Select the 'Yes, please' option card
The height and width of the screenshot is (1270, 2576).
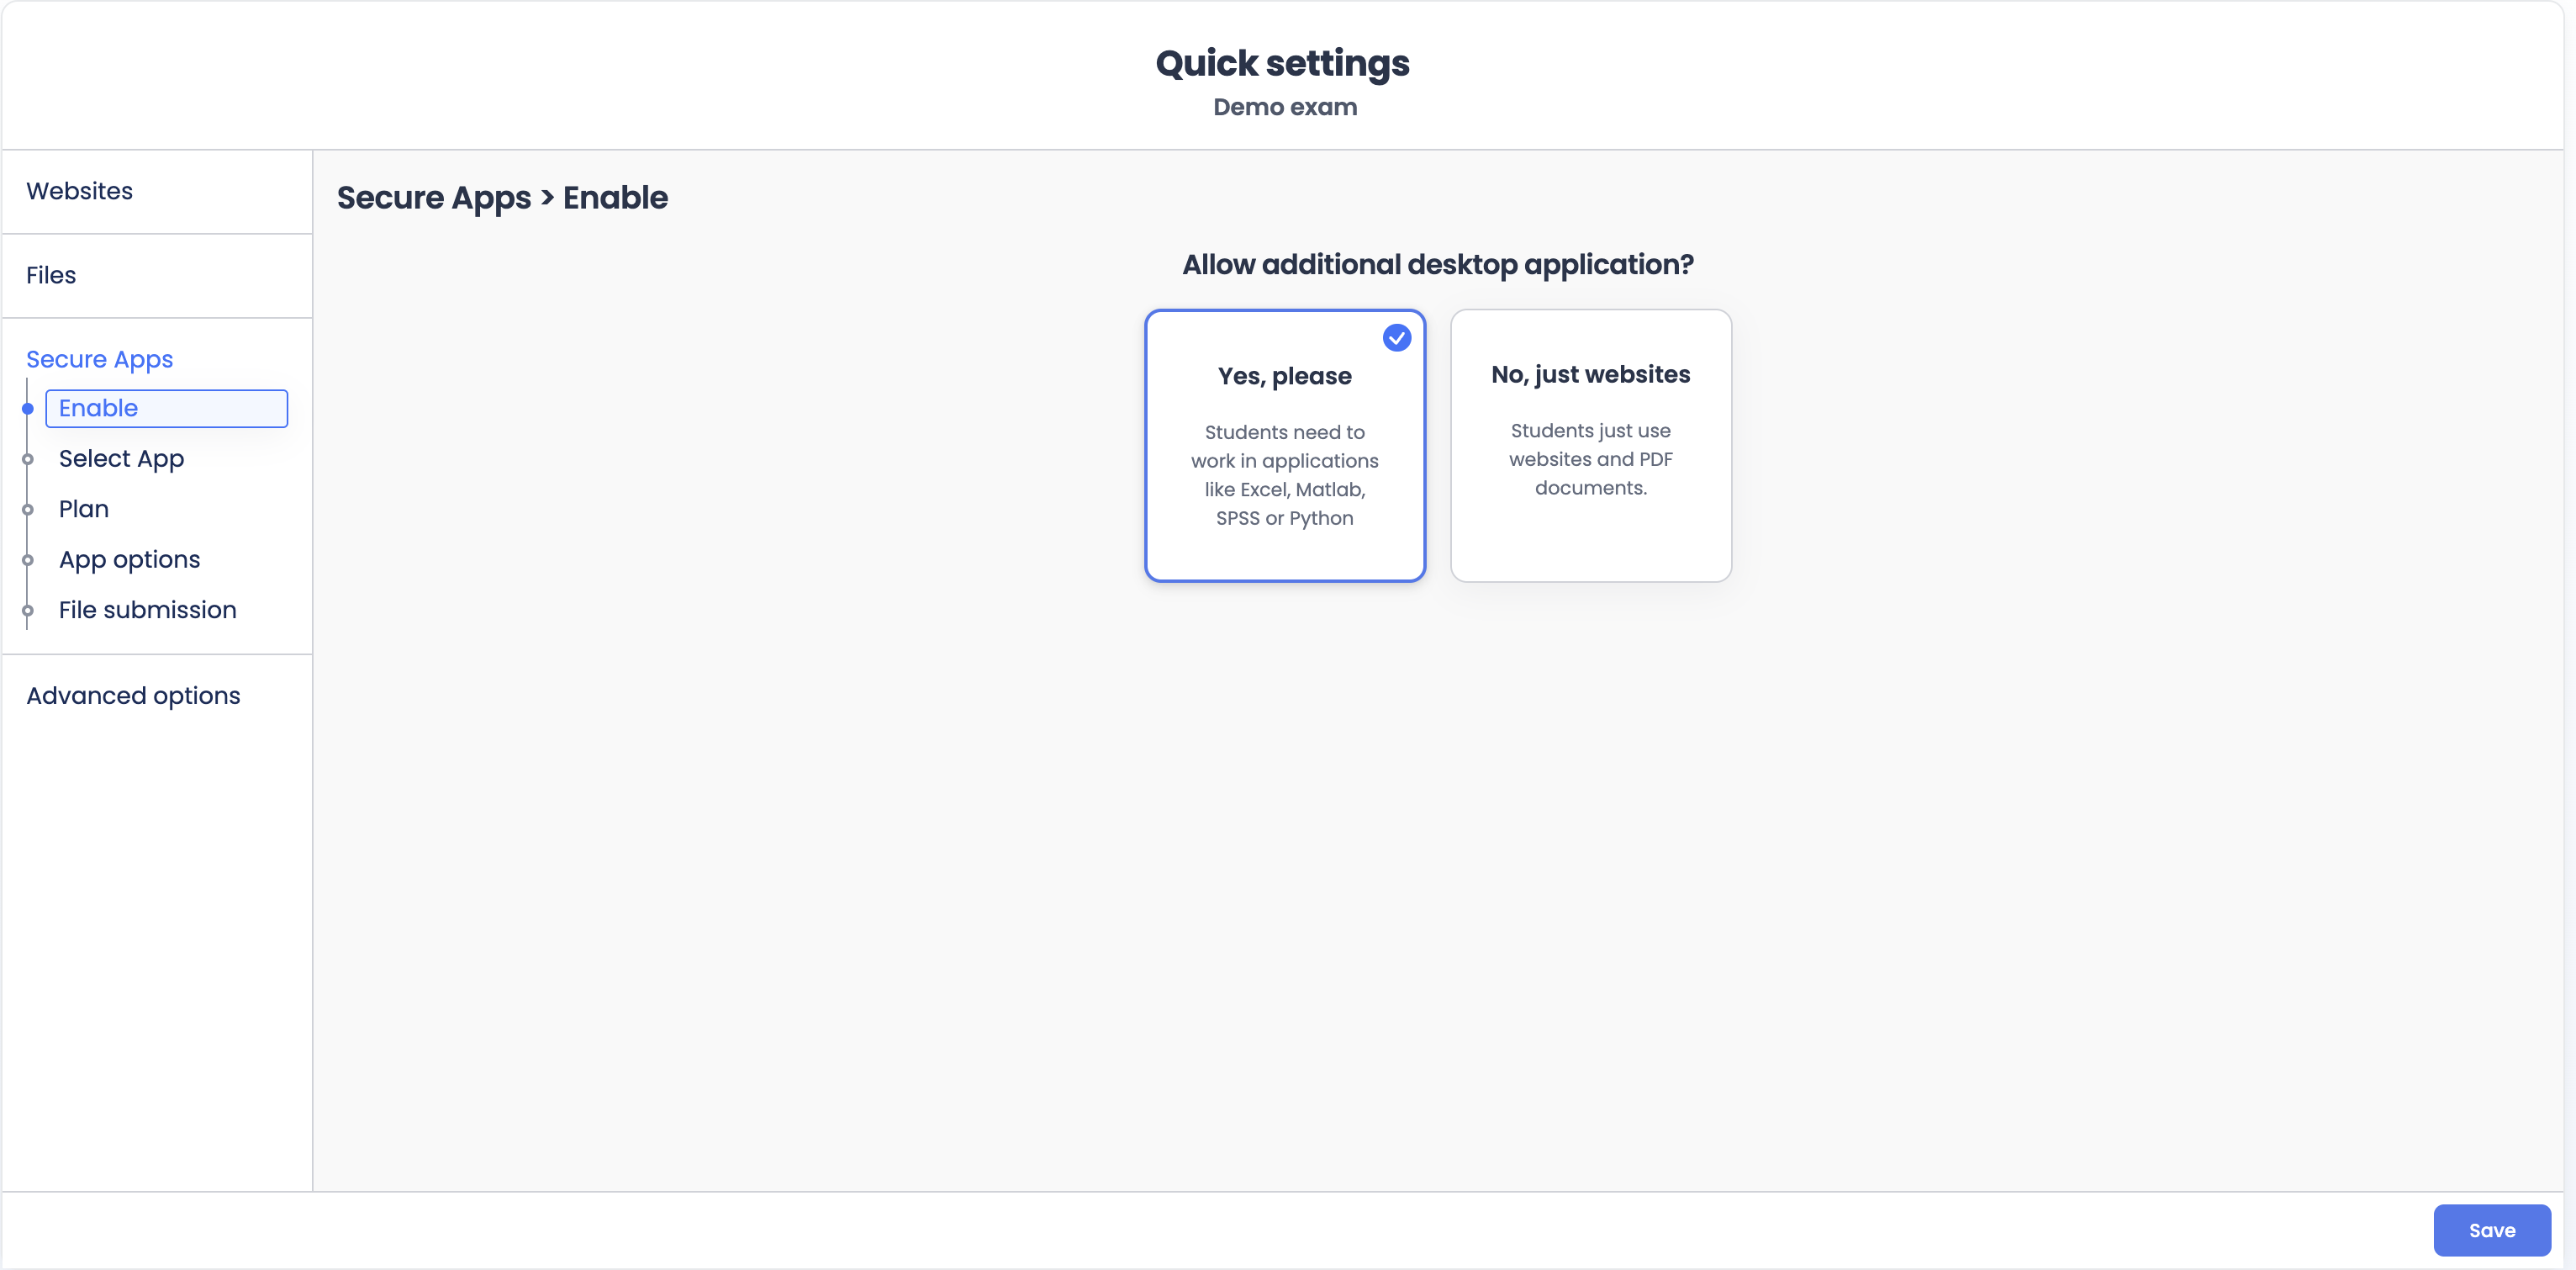pyautogui.click(x=1284, y=446)
